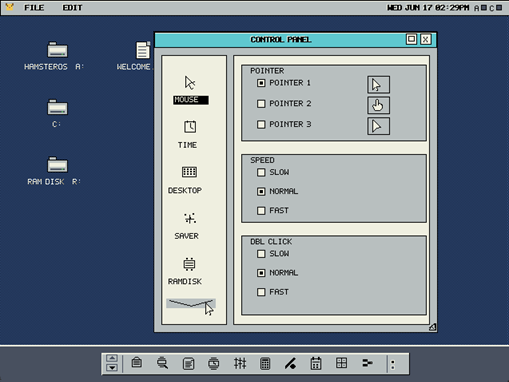Open the Ramdisk settings category
The height and width of the screenshot is (382, 509).
tap(186, 271)
